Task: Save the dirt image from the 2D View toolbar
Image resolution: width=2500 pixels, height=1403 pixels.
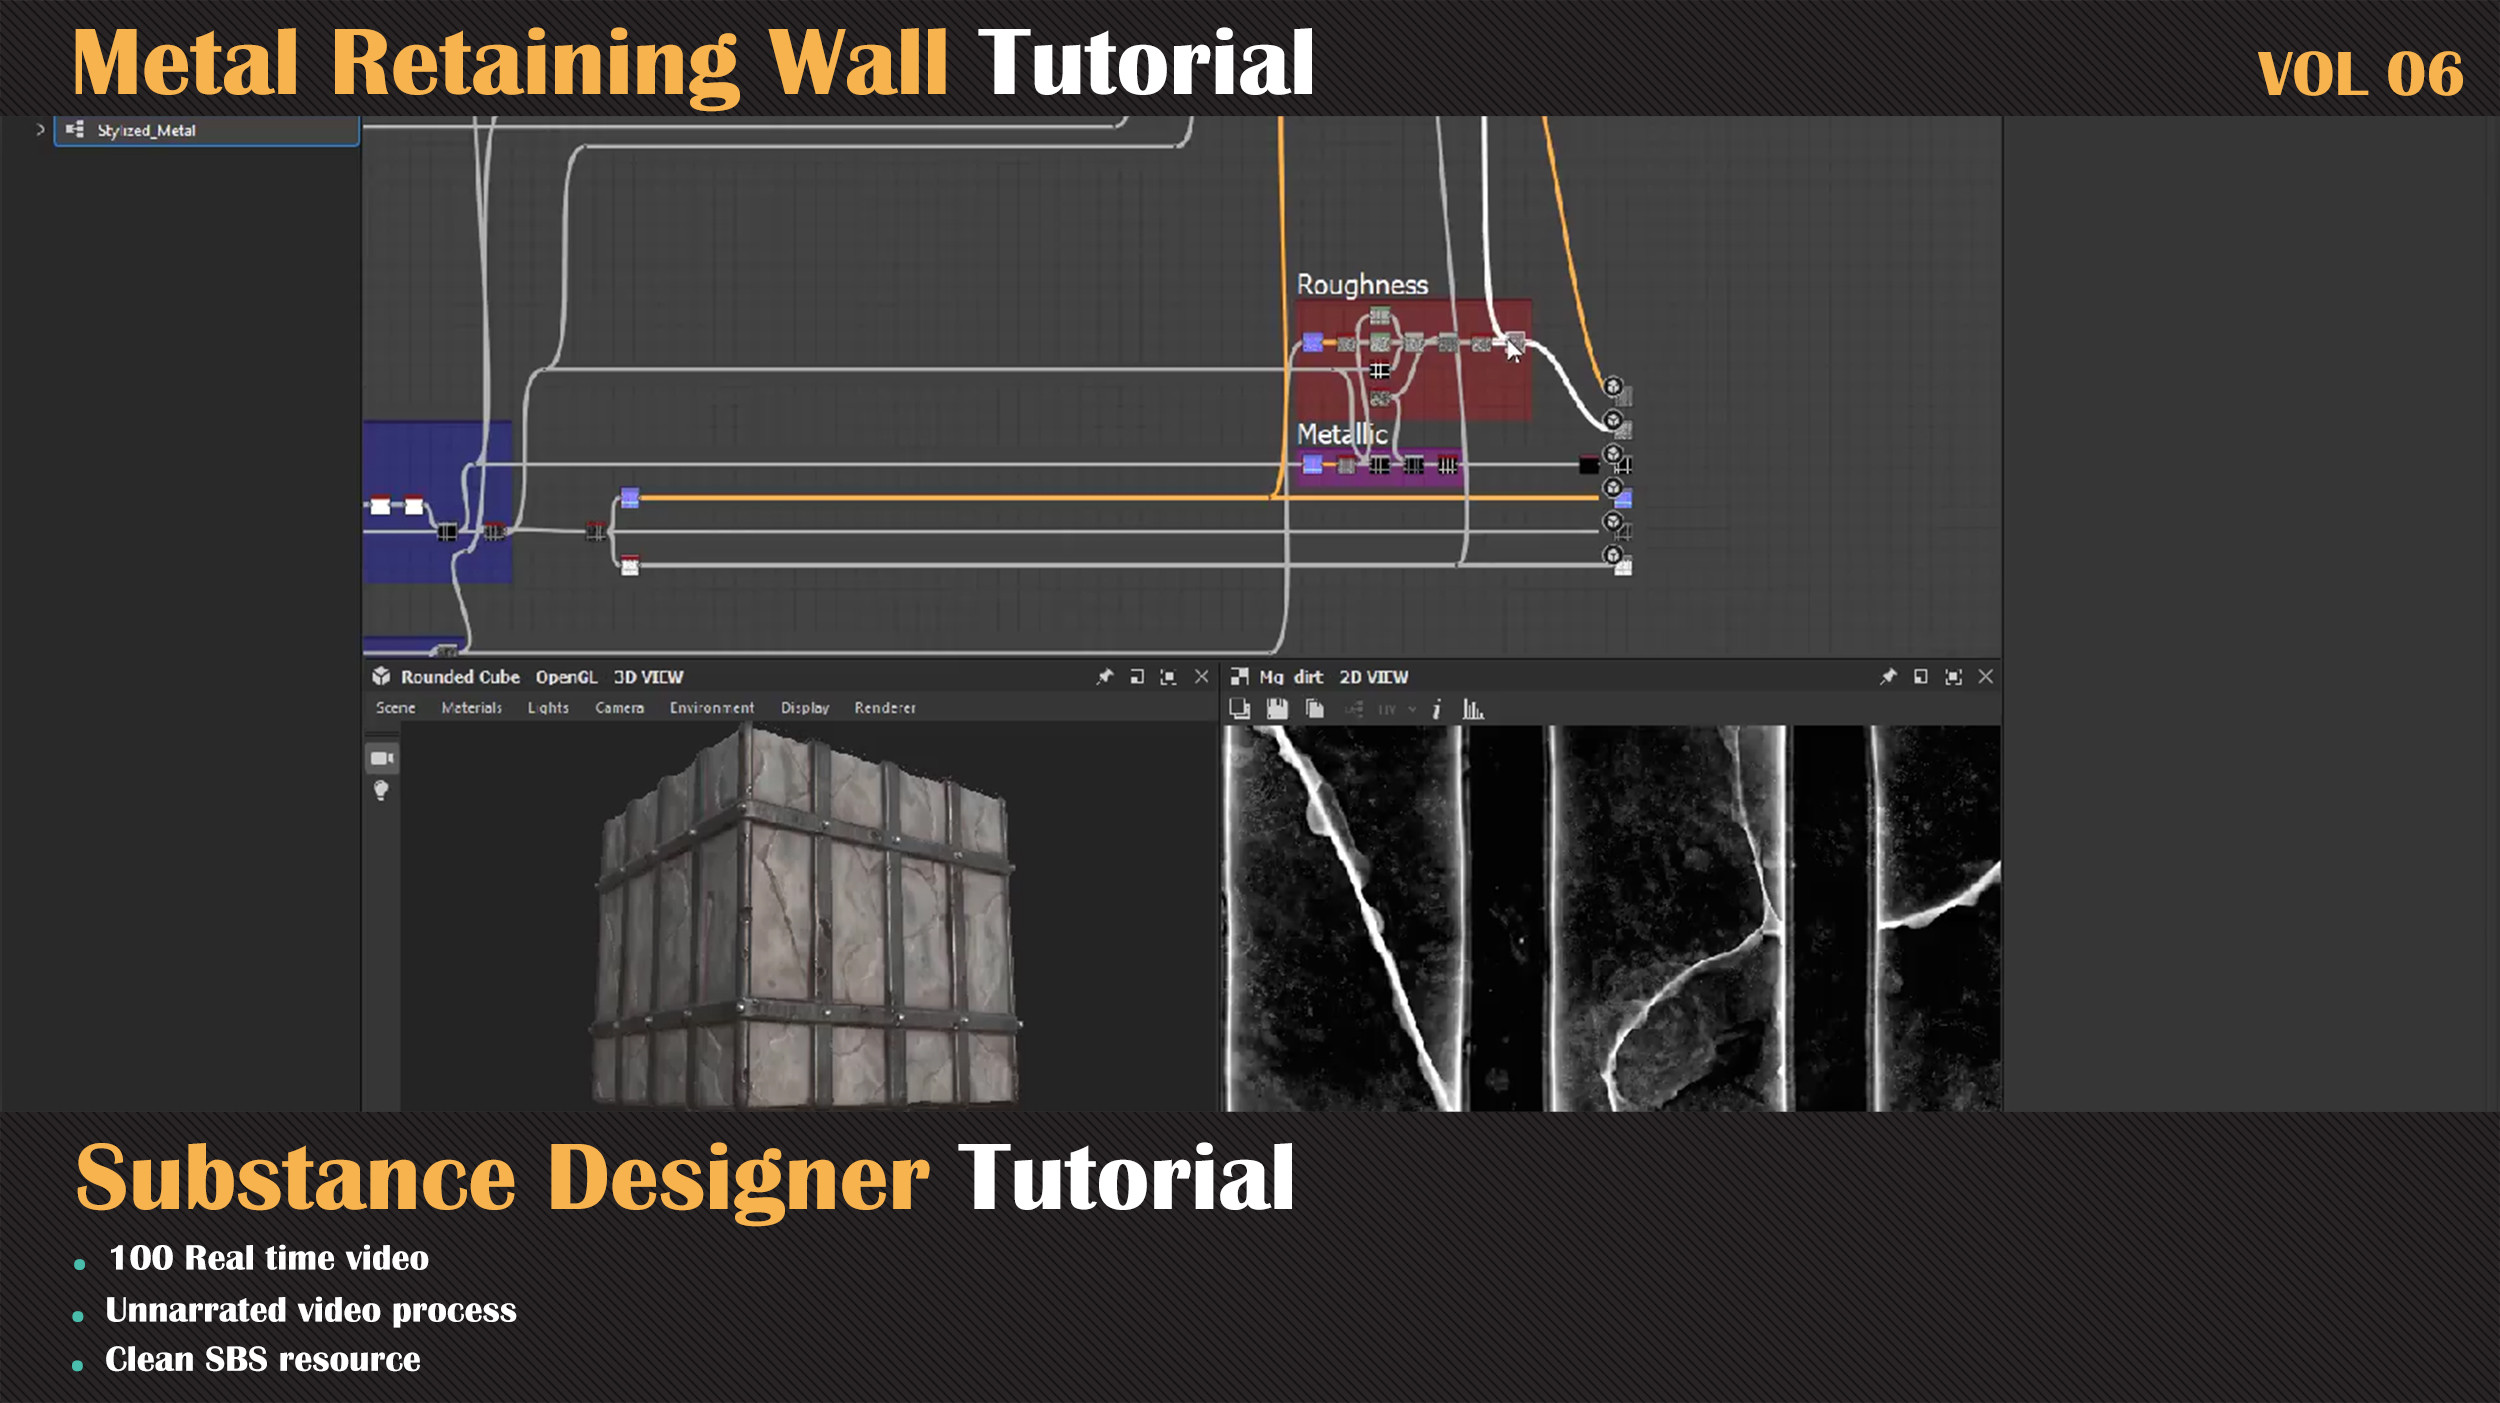Action: [1278, 710]
